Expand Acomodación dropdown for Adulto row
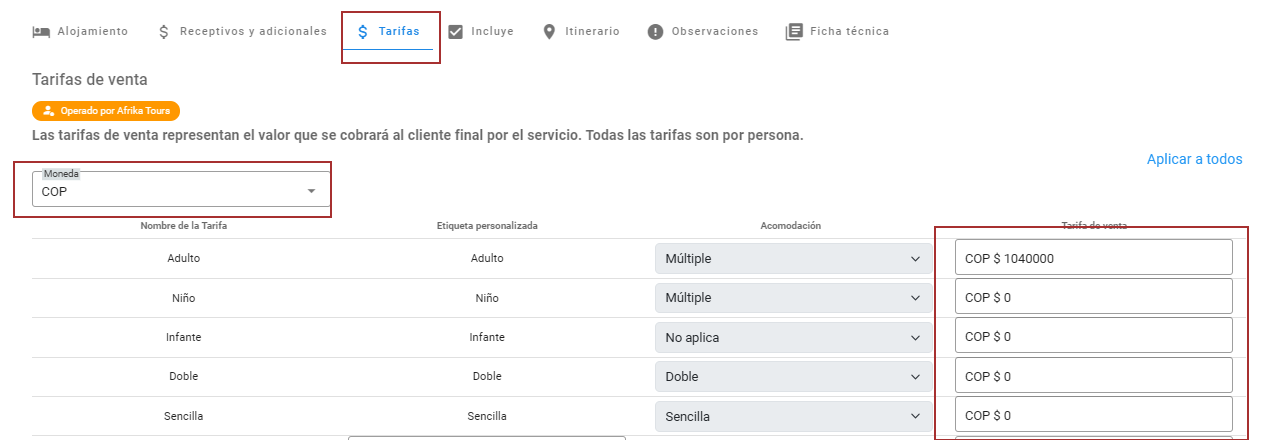 click(793, 259)
